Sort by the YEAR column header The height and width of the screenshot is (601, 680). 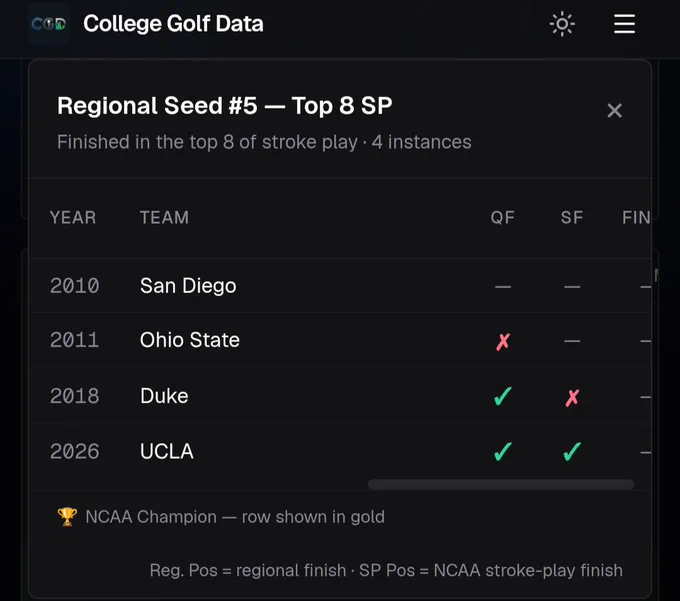click(73, 218)
